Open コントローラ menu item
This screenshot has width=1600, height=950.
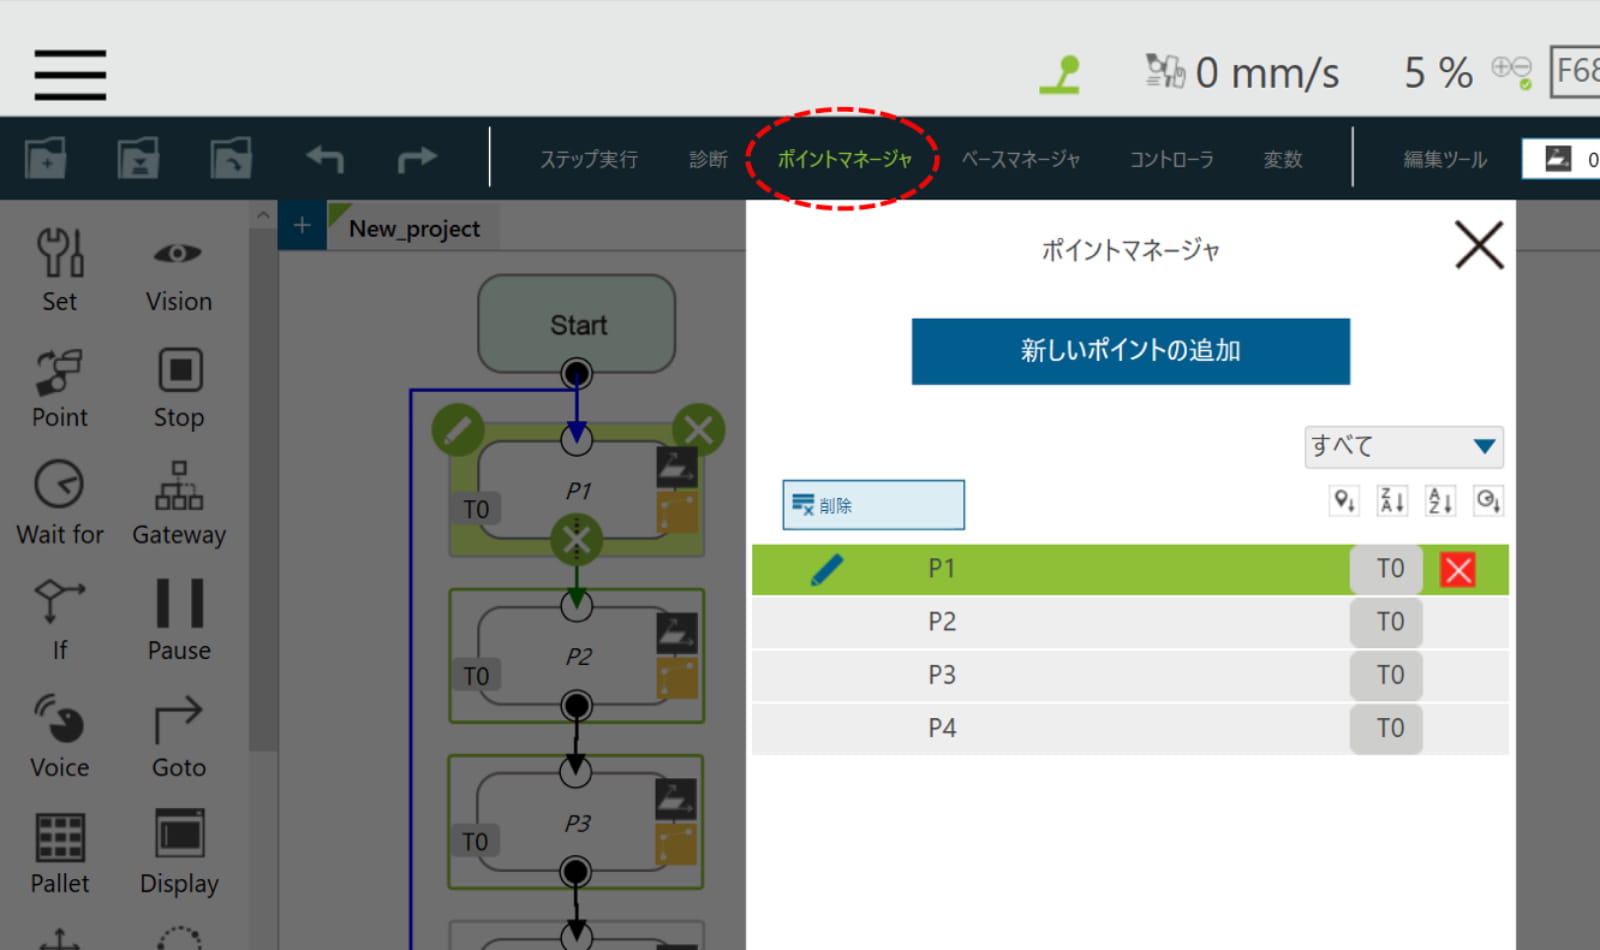click(1171, 159)
